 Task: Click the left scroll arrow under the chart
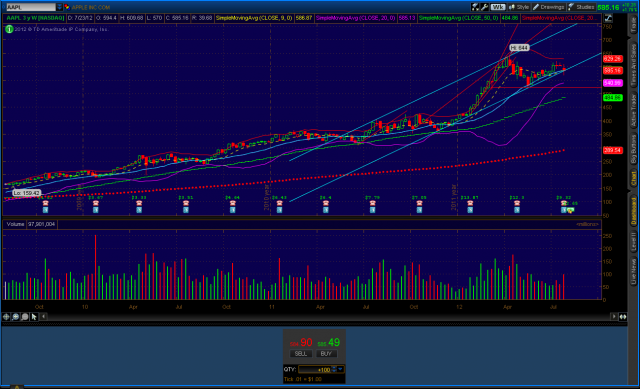(x=43, y=316)
